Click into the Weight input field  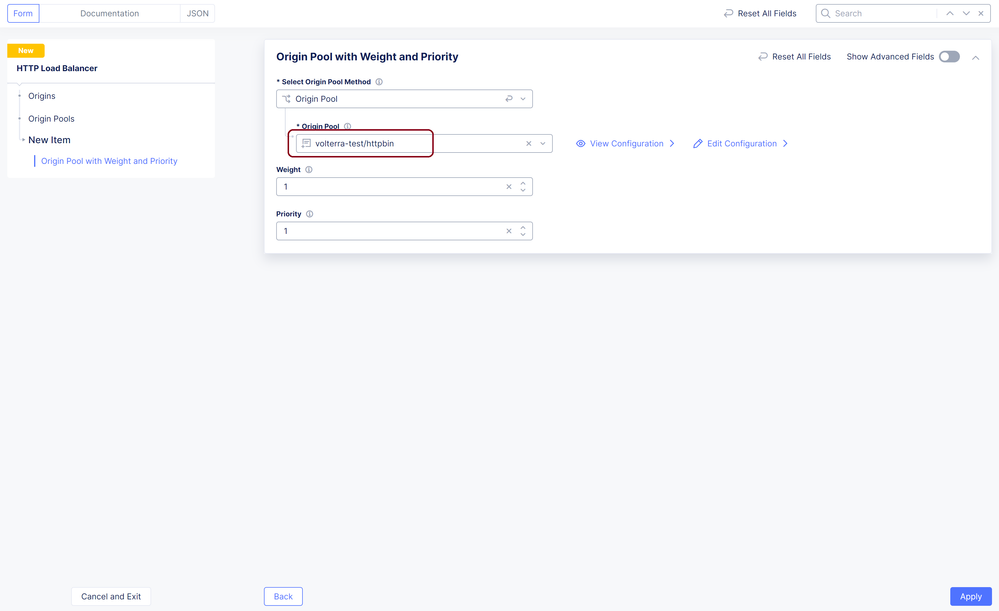pos(390,187)
